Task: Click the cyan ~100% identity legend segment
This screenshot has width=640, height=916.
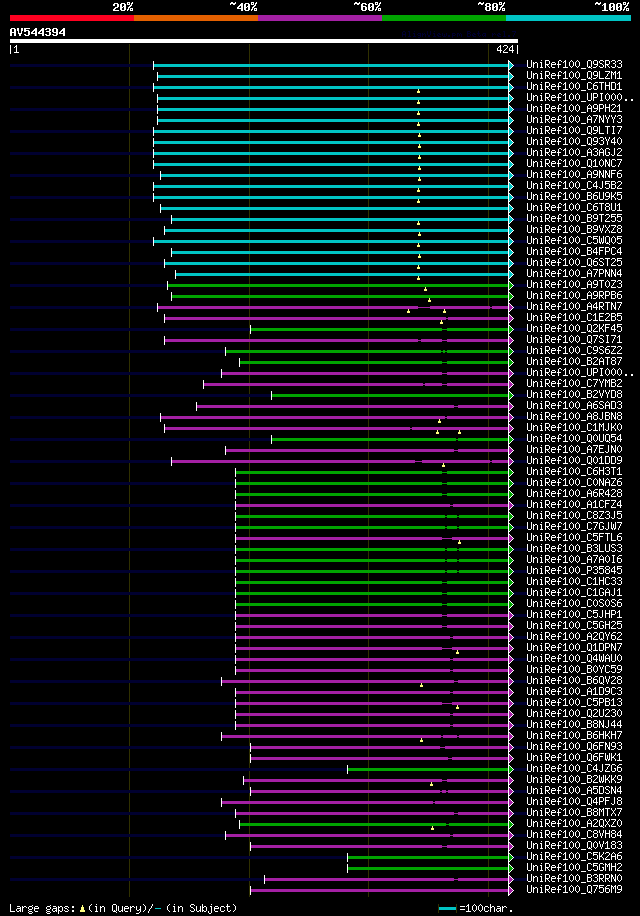Action: (x=568, y=18)
